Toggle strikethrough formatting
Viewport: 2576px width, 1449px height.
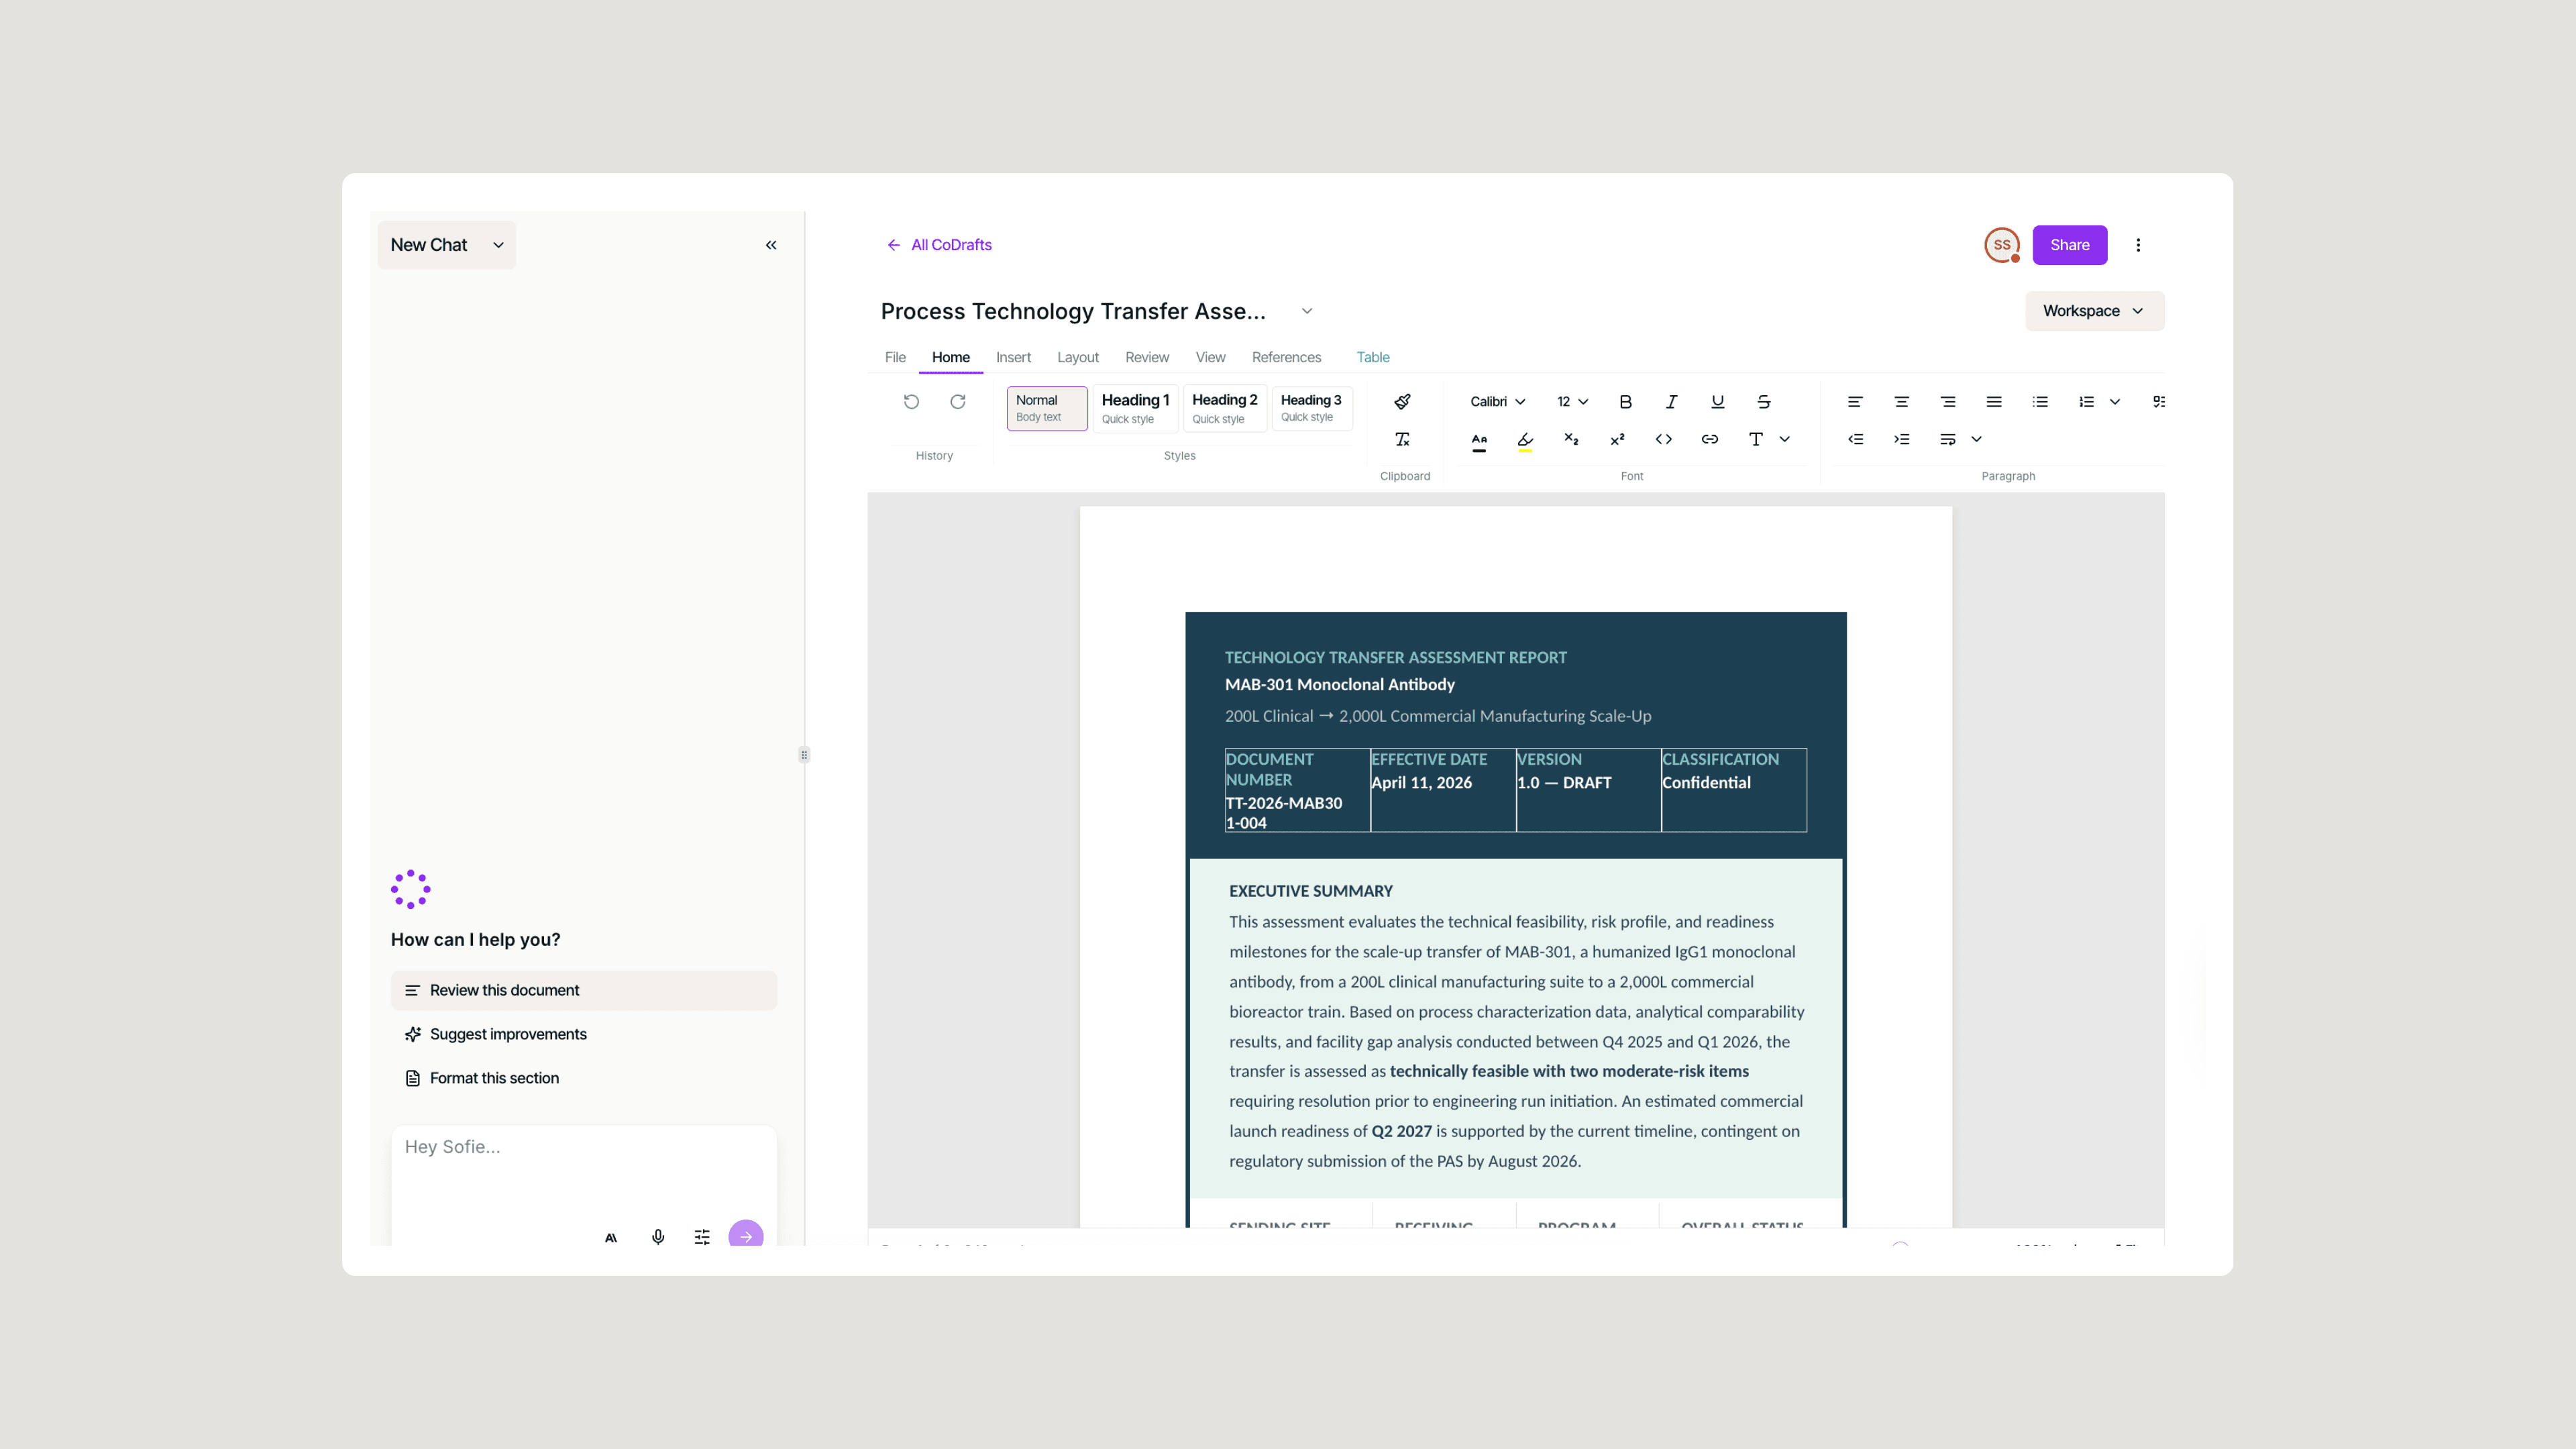coord(1763,401)
